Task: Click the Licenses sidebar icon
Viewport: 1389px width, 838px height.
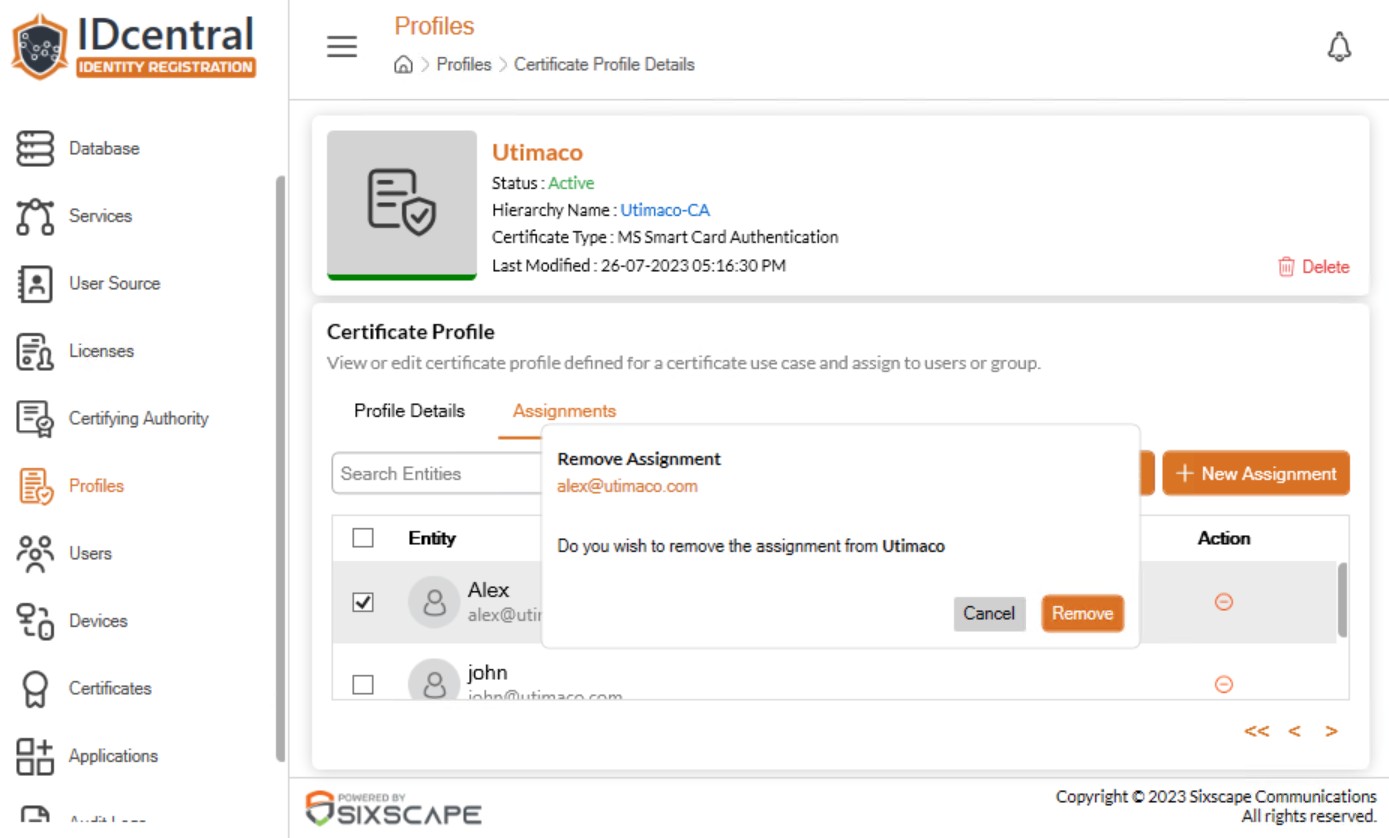Action: click(x=34, y=351)
